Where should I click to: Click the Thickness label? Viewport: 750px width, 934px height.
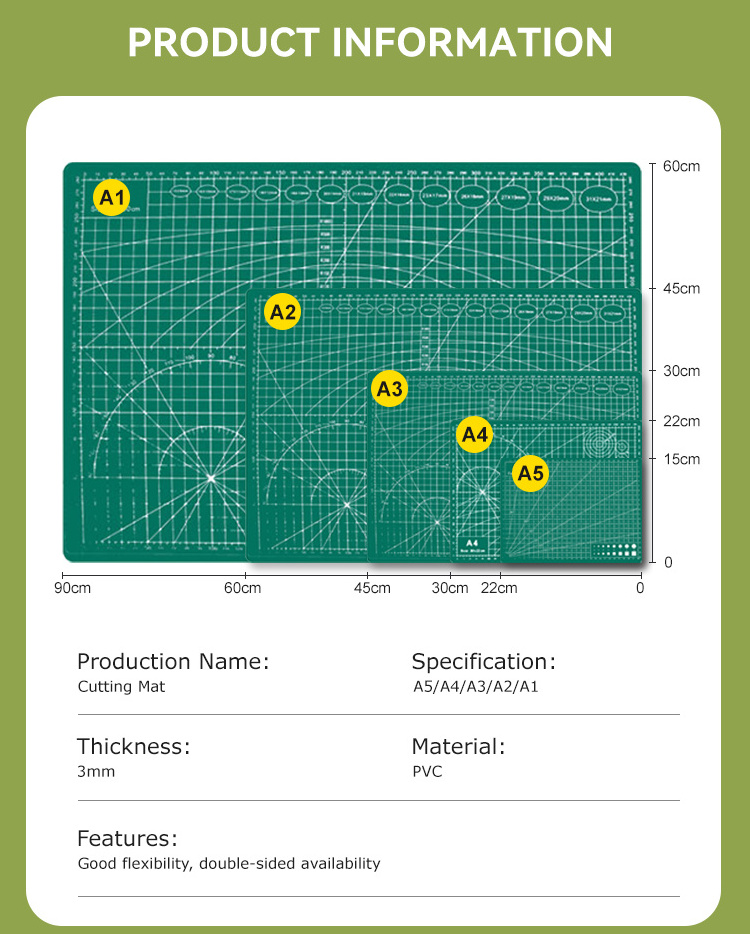[x=133, y=746]
